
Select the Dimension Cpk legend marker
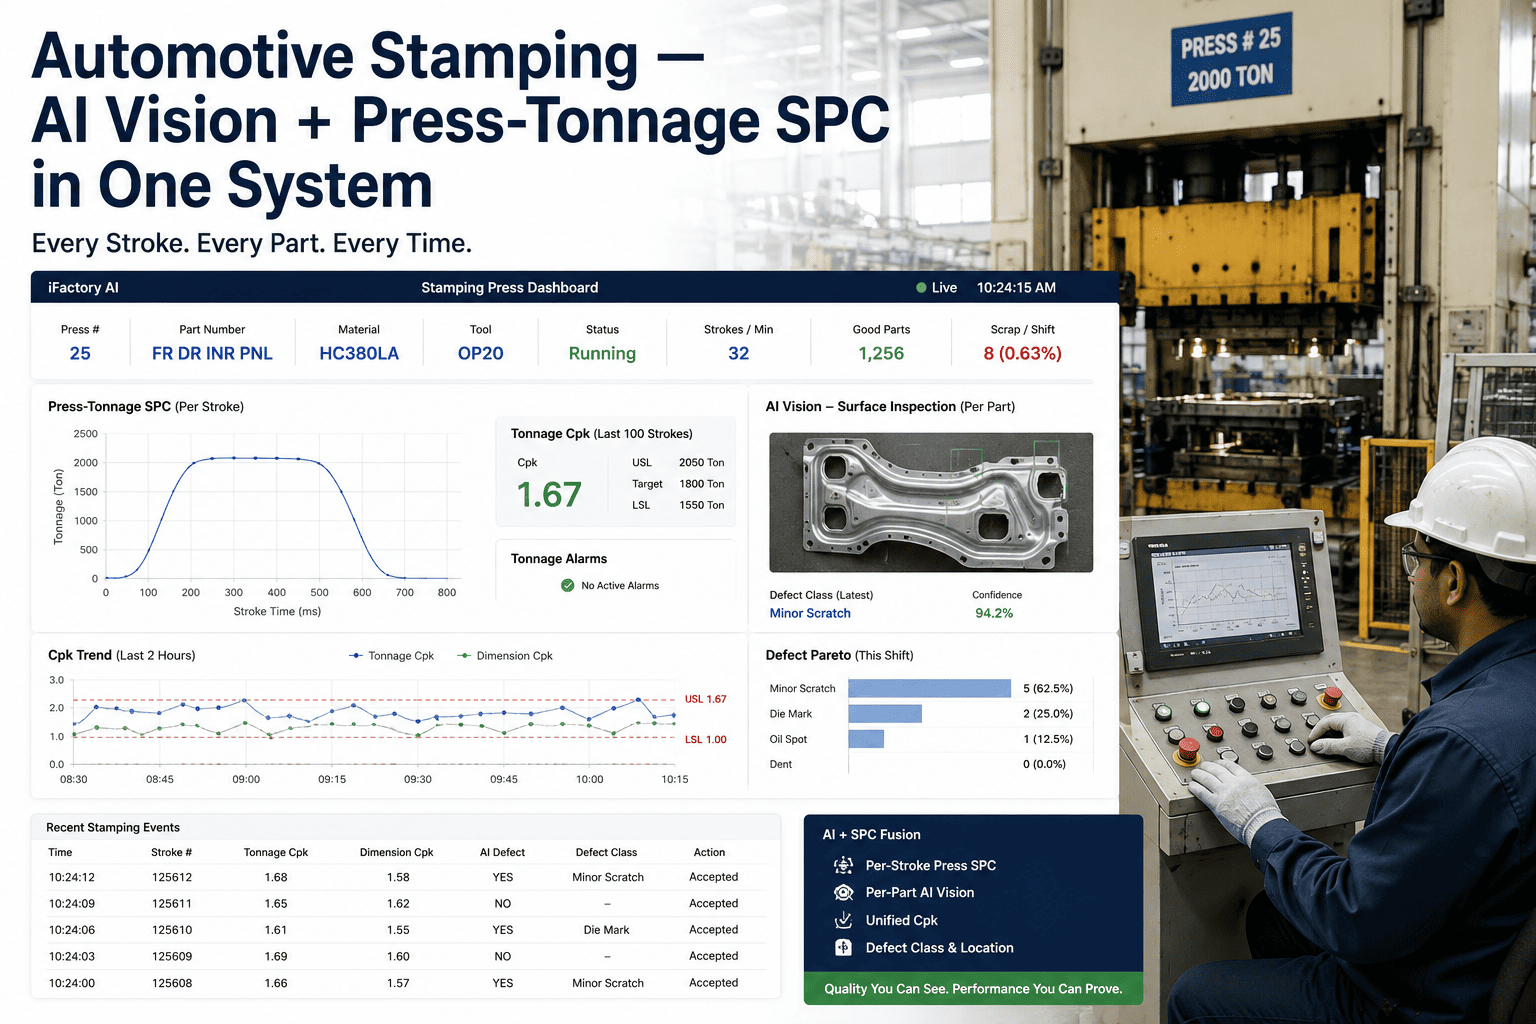464,656
